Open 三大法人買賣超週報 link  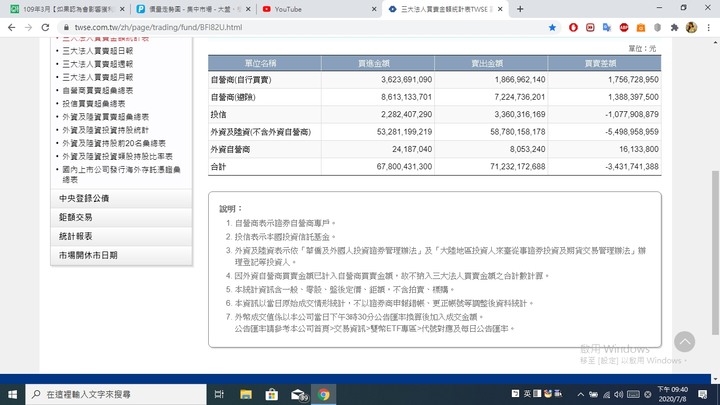click(x=98, y=64)
